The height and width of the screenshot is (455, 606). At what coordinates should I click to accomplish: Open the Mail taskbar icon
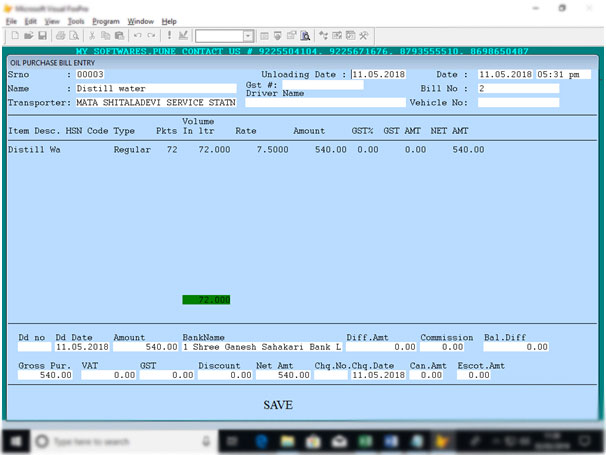point(339,441)
